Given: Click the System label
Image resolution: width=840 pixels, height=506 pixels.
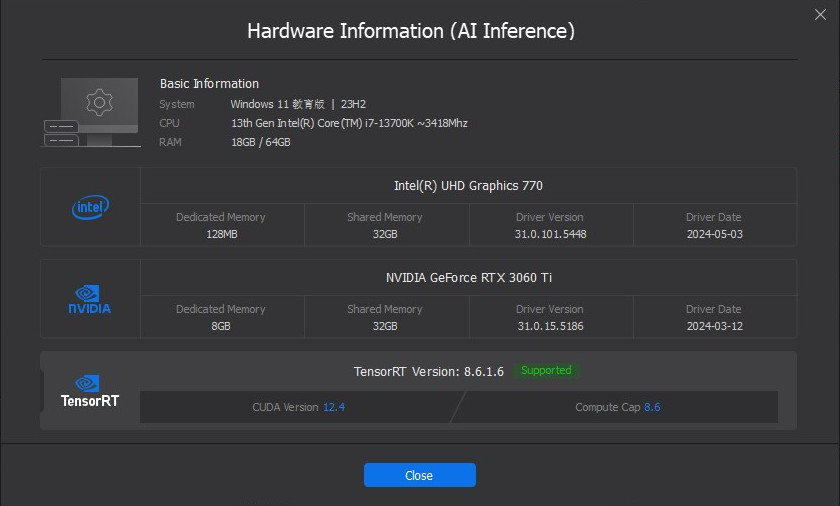Looking at the screenshot, I should [x=177, y=104].
